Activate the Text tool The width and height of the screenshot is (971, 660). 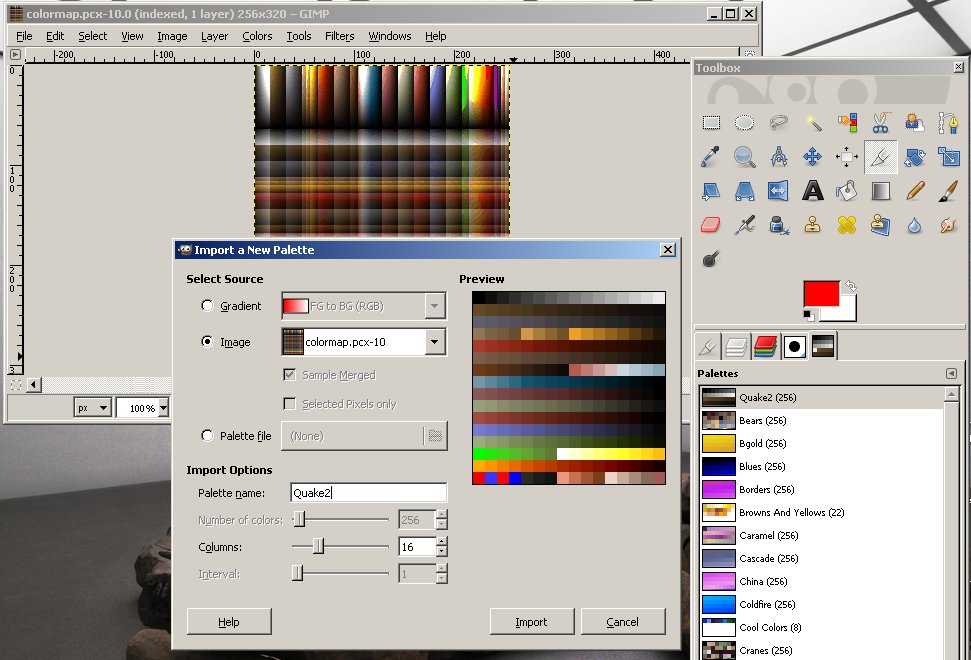coord(812,191)
